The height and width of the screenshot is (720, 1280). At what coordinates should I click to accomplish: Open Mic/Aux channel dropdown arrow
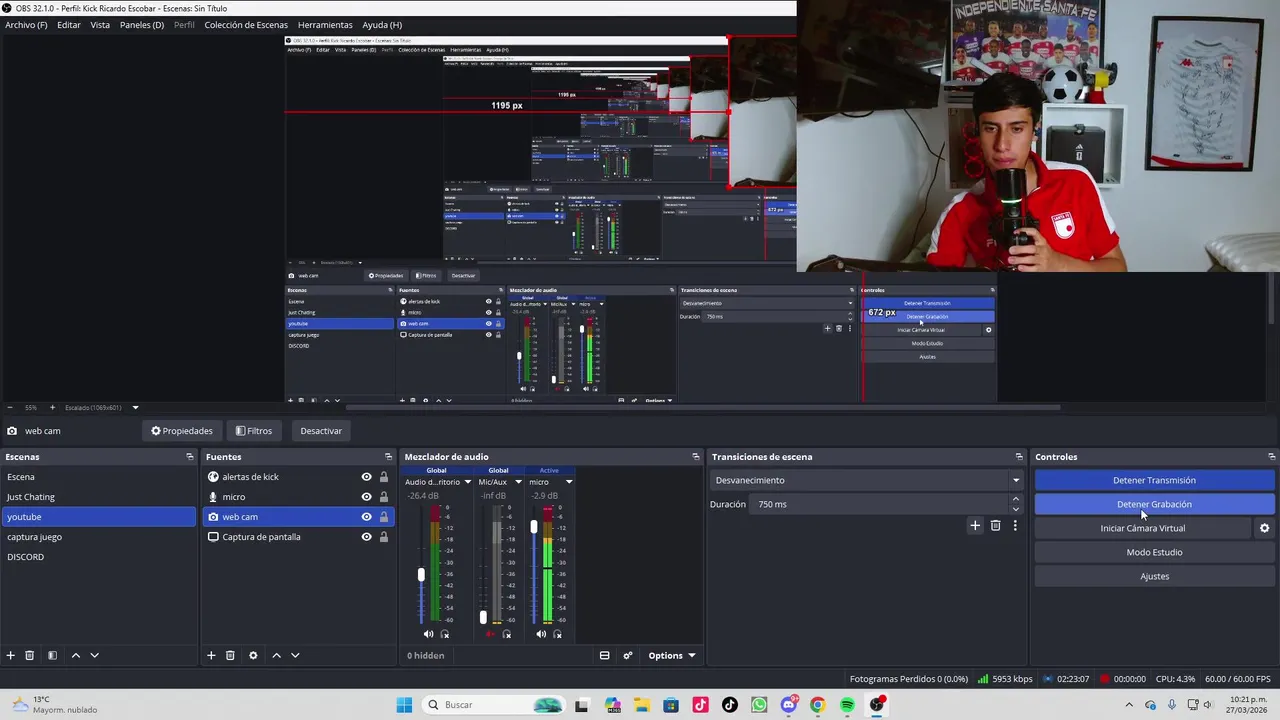point(518,482)
